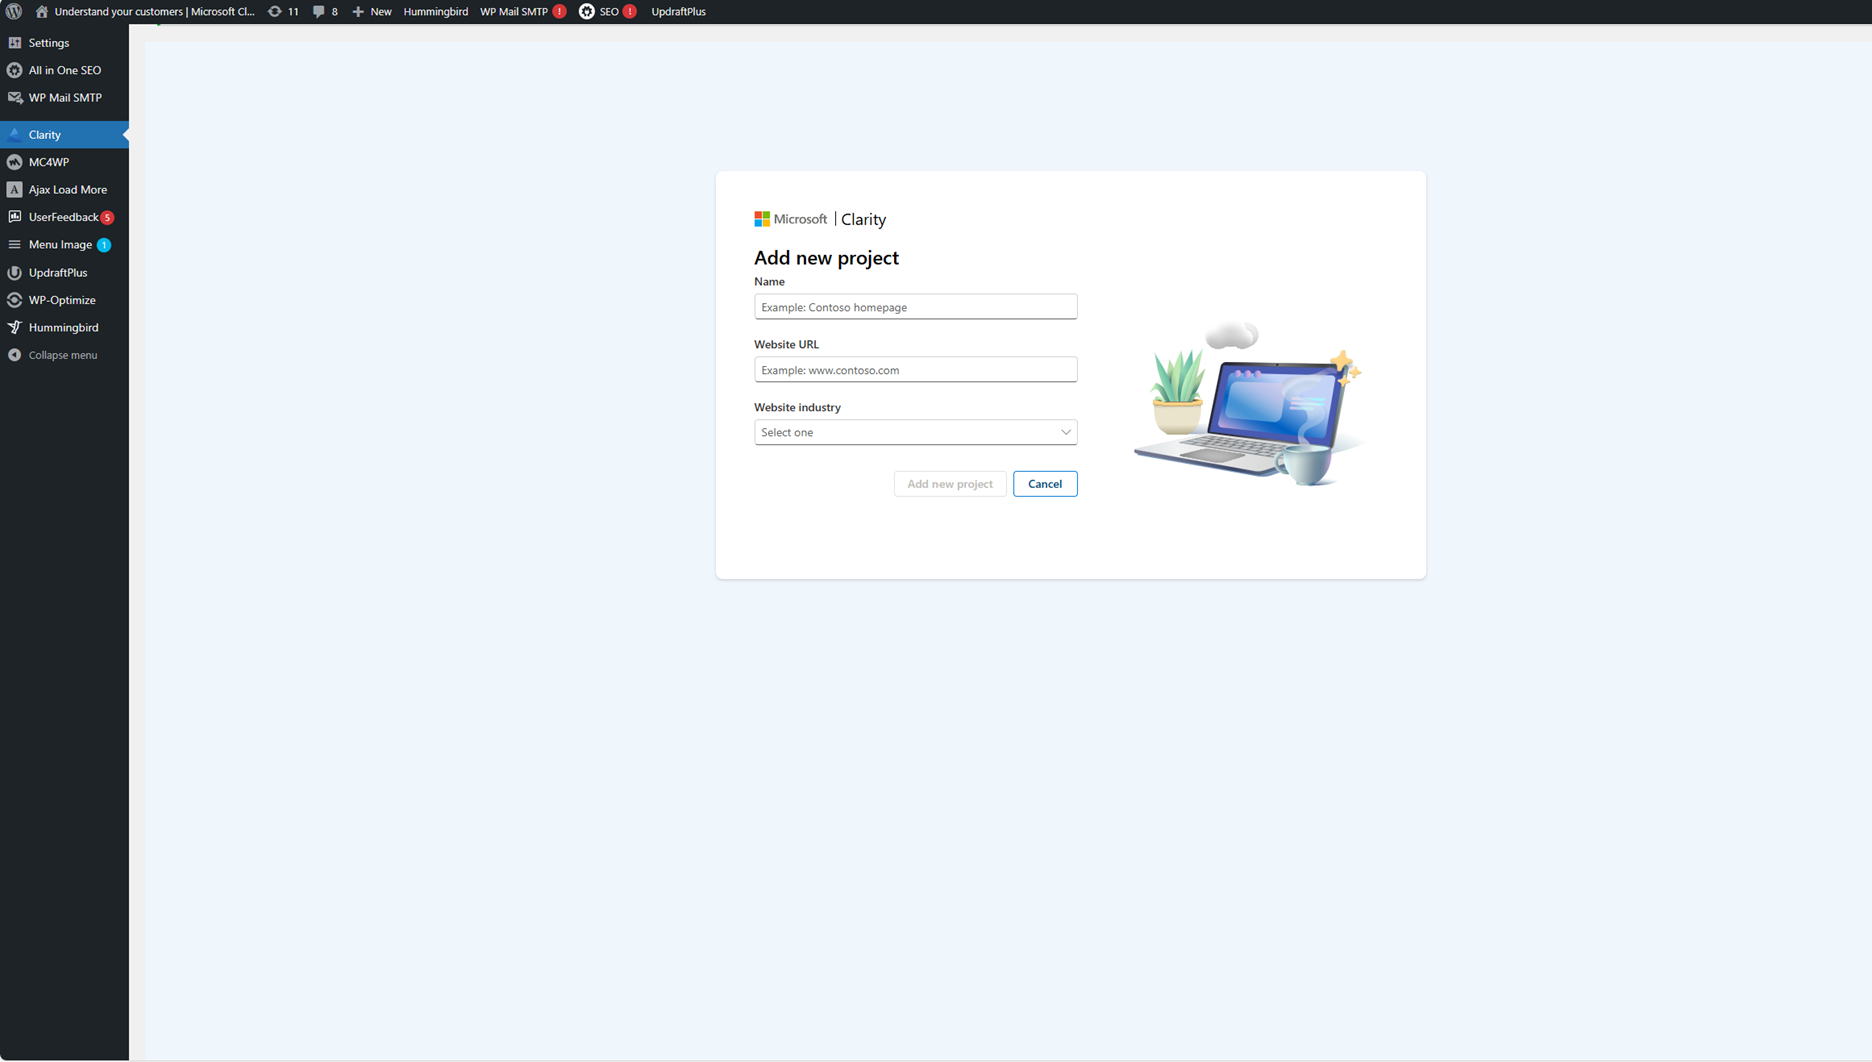Viewport: 1872px width, 1062px height.
Task: Click the UserFeedback sidebar icon
Action: [14, 217]
